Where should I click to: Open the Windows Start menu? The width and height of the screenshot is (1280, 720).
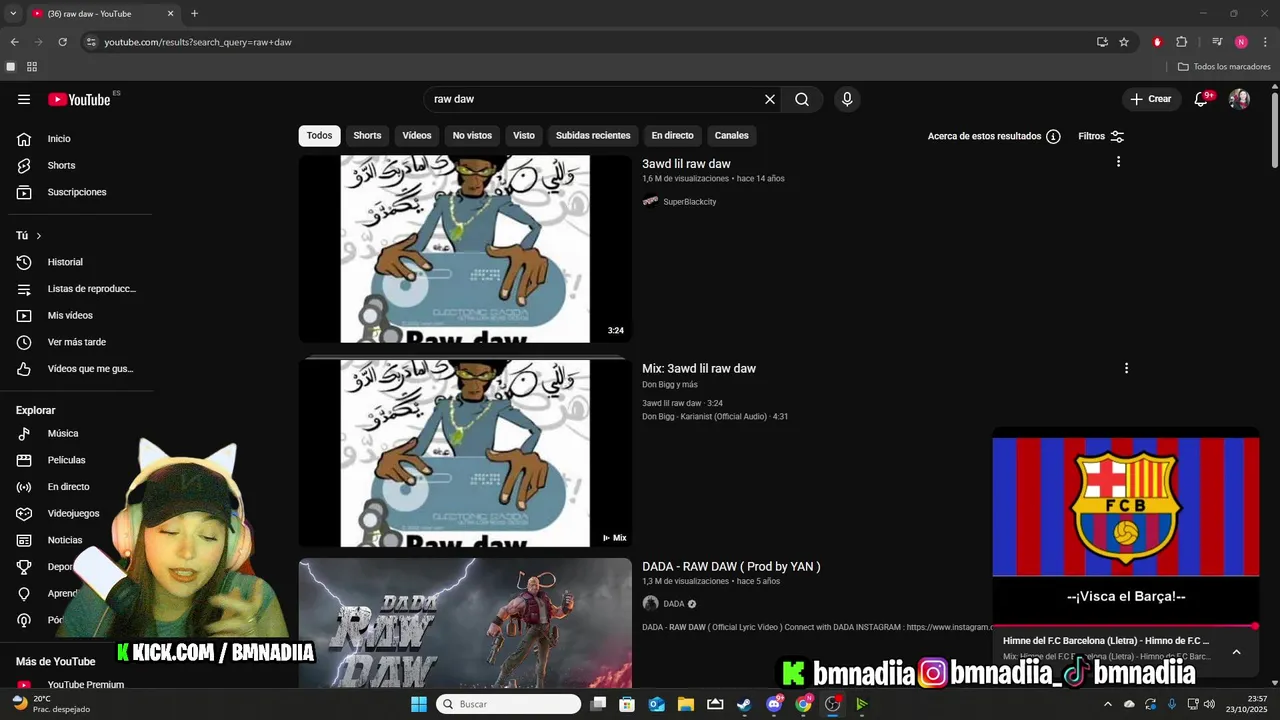click(x=419, y=704)
